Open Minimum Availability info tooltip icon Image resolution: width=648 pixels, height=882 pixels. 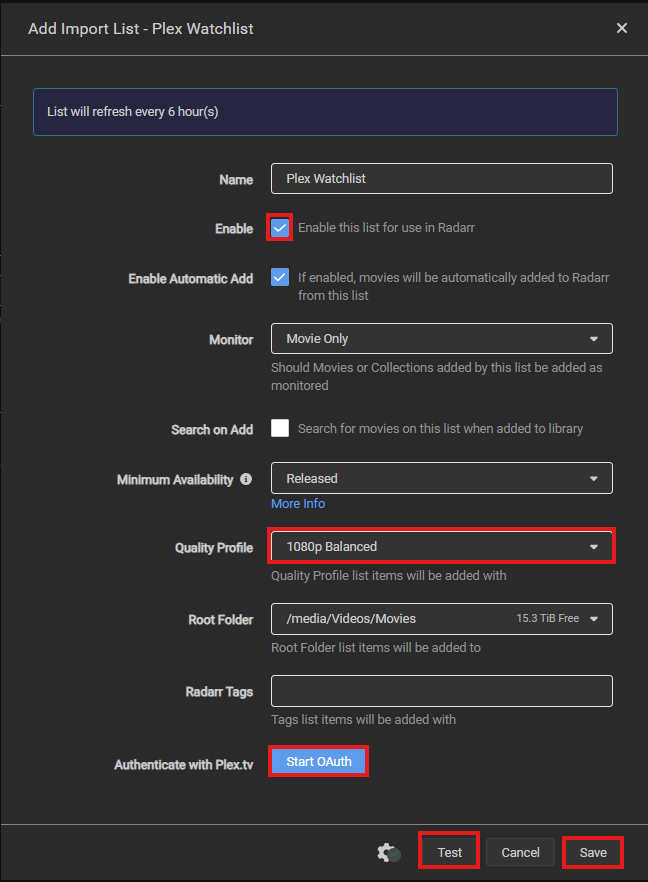pos(246,479)
